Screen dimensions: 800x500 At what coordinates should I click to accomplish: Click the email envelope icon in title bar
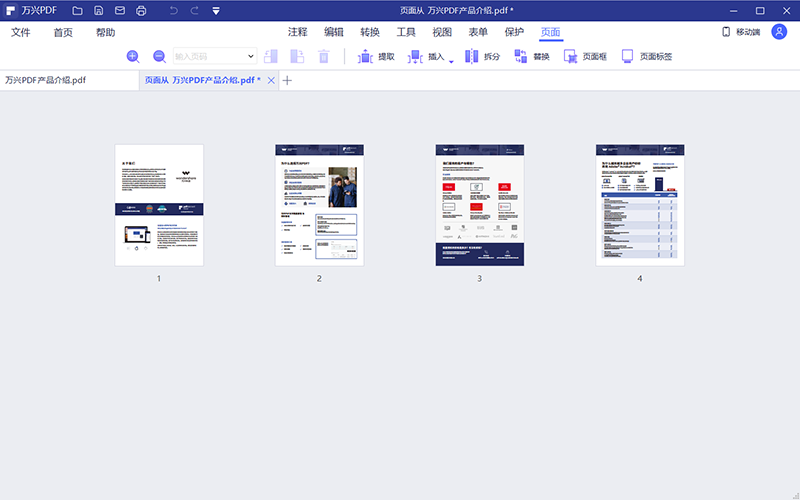pyautogui.click(x=120, y=11)
